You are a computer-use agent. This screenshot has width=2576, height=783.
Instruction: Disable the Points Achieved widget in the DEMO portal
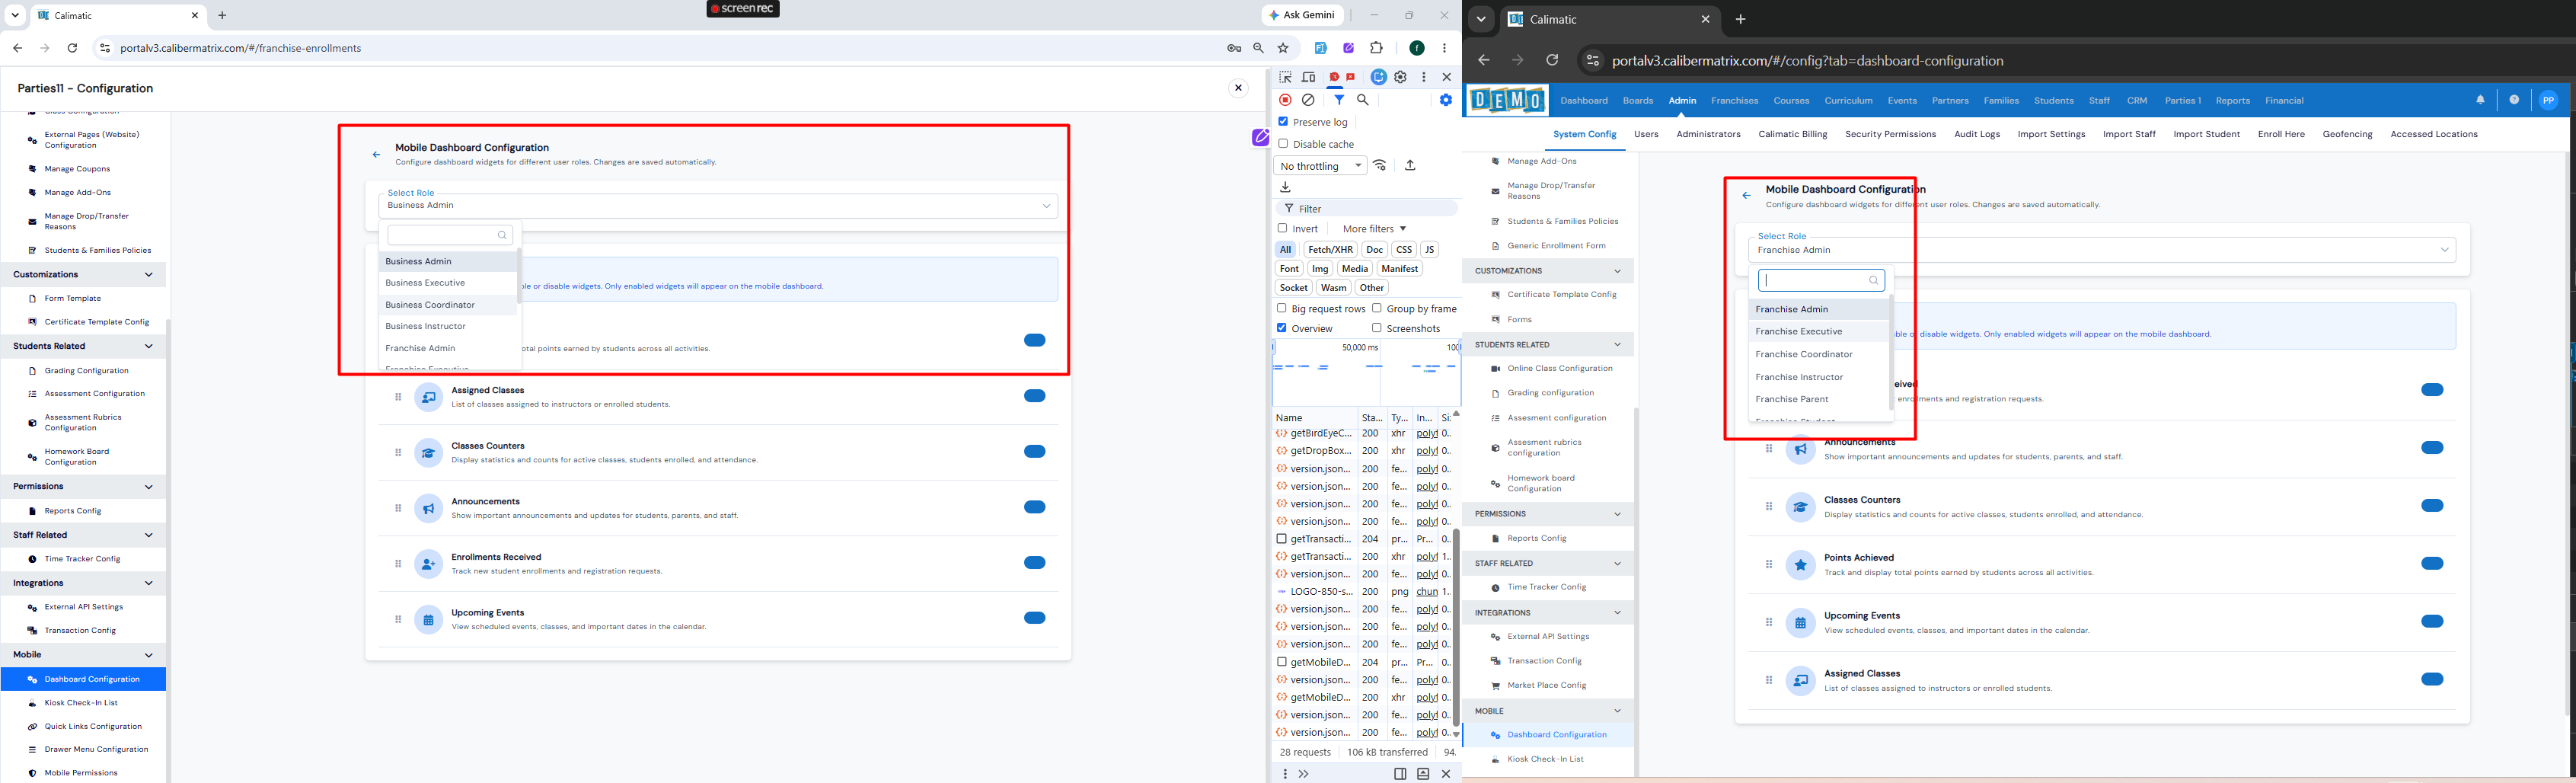[x=2432, y=564]
